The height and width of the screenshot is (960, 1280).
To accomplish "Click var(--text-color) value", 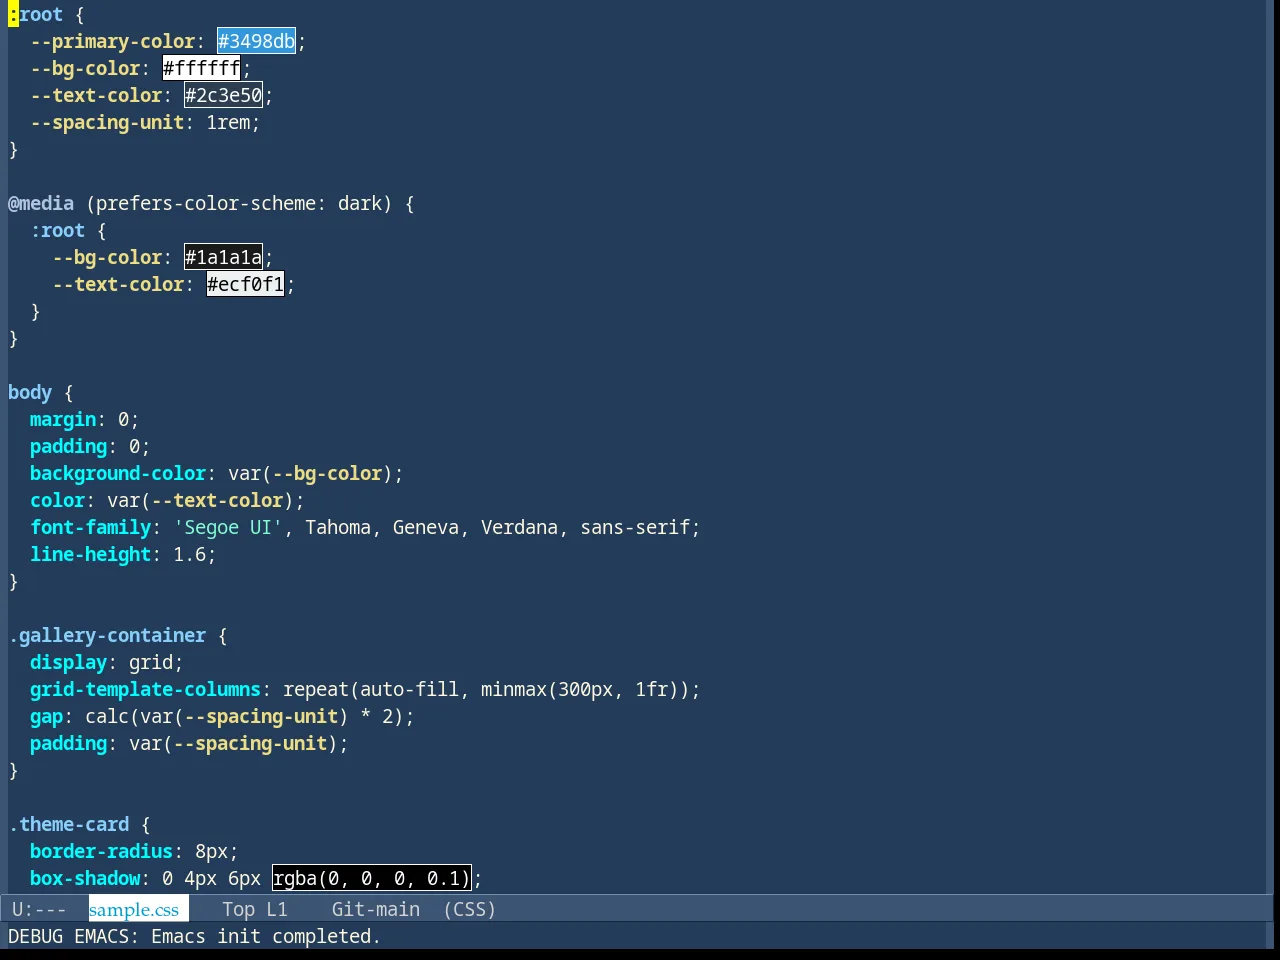I will 200,500.
